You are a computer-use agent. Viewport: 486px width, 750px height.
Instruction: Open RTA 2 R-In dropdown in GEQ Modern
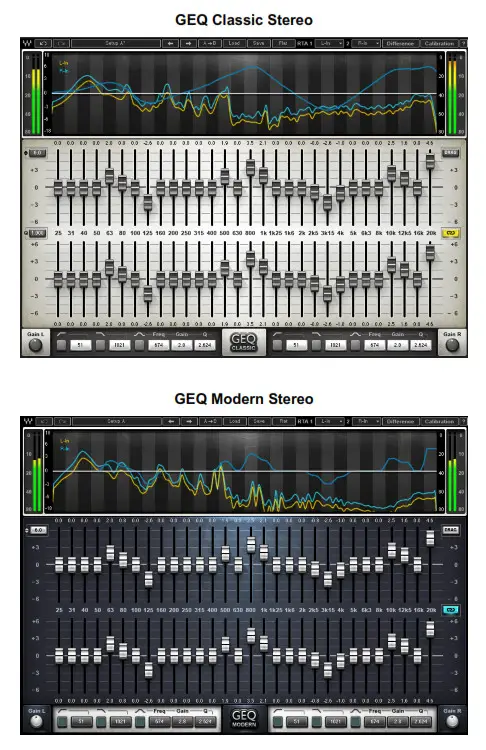(x=366, y=421)
